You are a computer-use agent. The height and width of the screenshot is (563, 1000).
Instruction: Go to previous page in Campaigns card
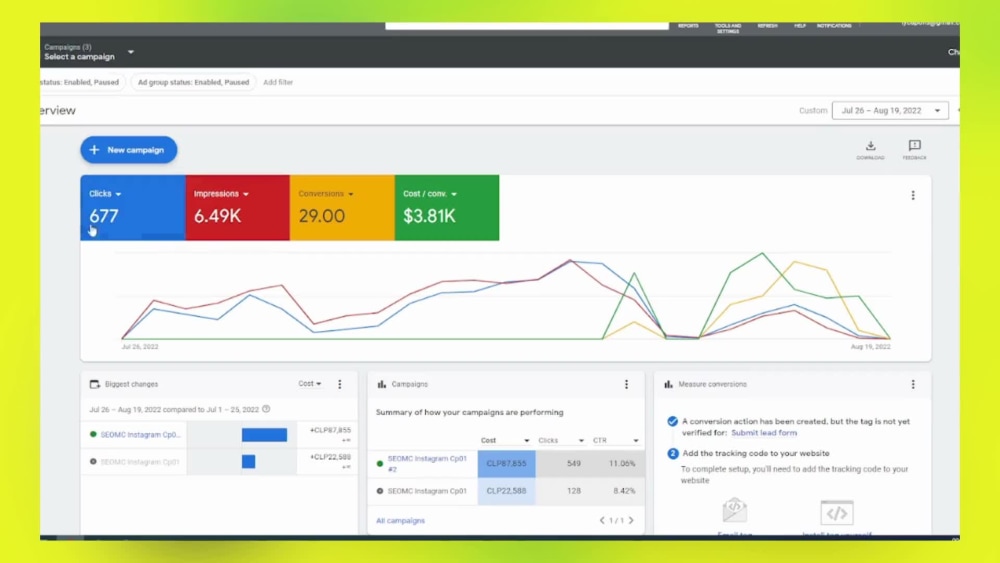(x=601, y=520)
